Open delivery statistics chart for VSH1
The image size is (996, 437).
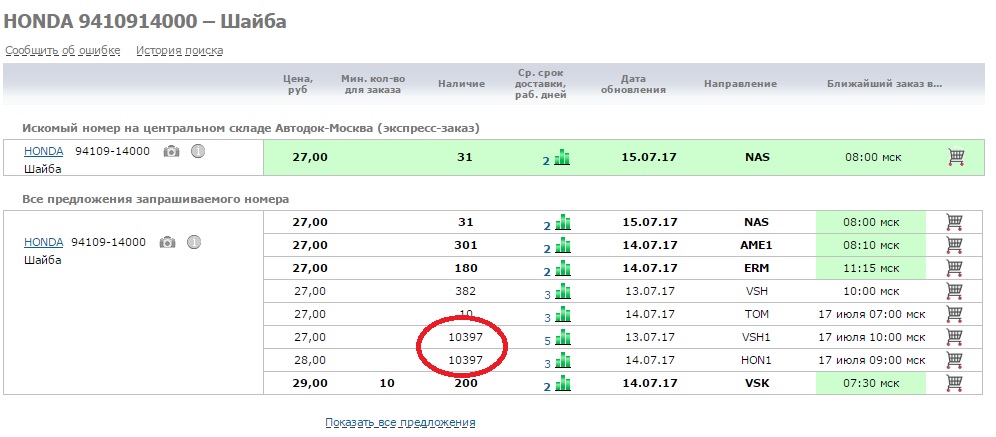[563, 337]
